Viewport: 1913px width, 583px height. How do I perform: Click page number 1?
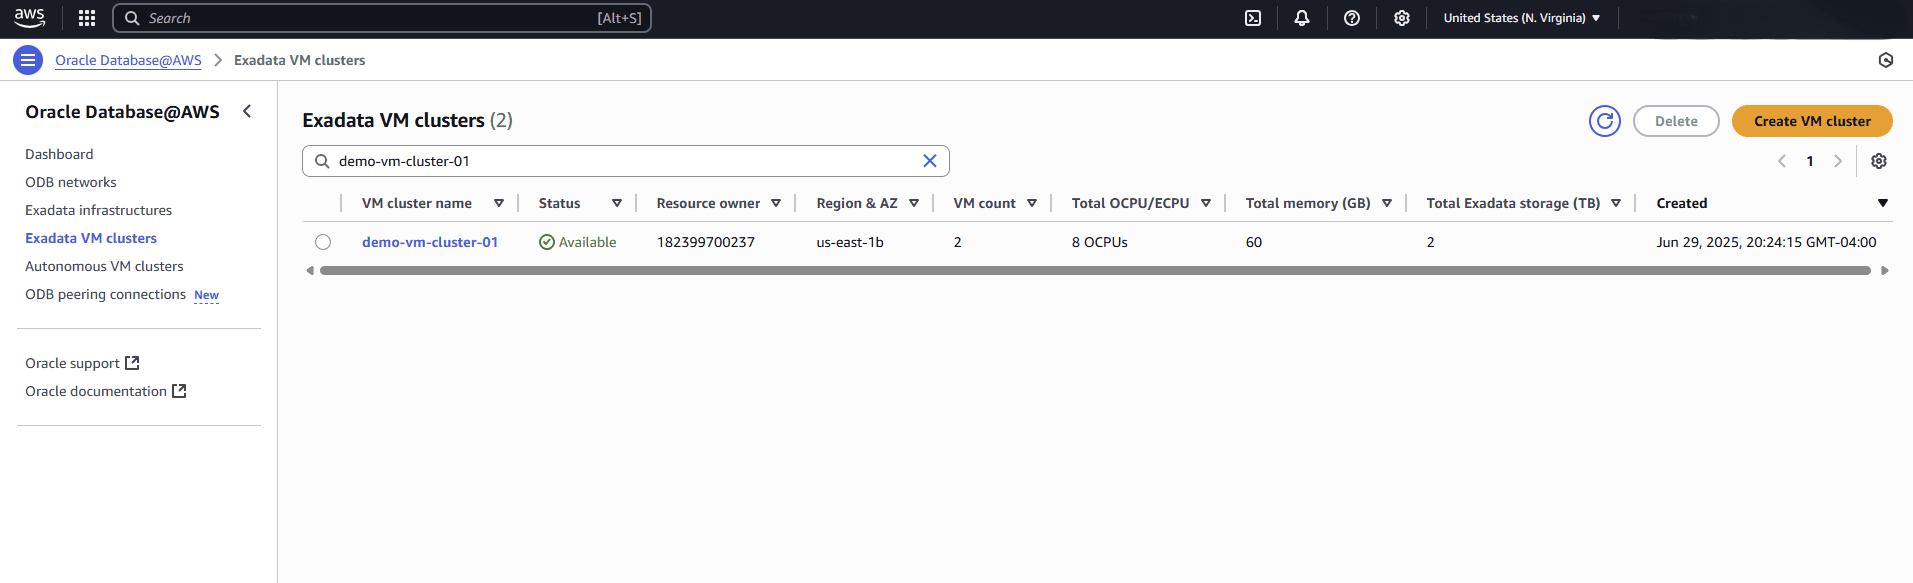pyautogui.click(x=1810, y=161)
